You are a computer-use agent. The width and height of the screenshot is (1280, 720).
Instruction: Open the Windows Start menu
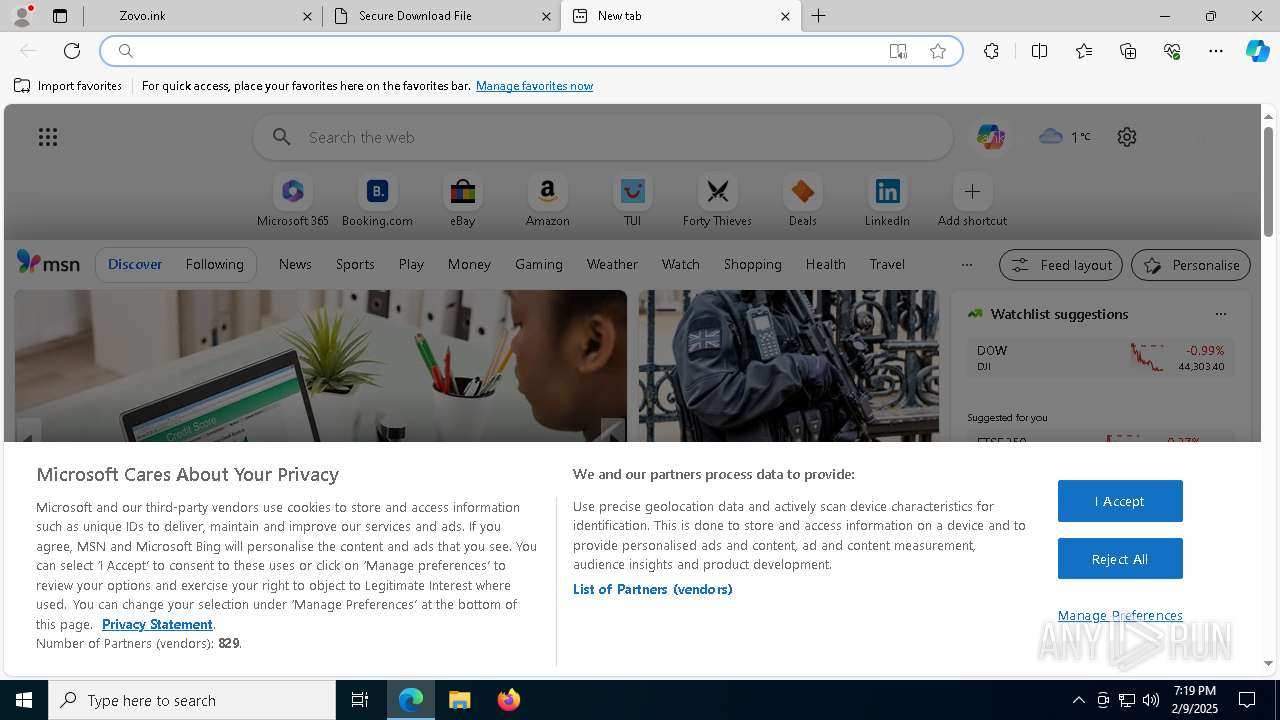click(x=24, y=700)
